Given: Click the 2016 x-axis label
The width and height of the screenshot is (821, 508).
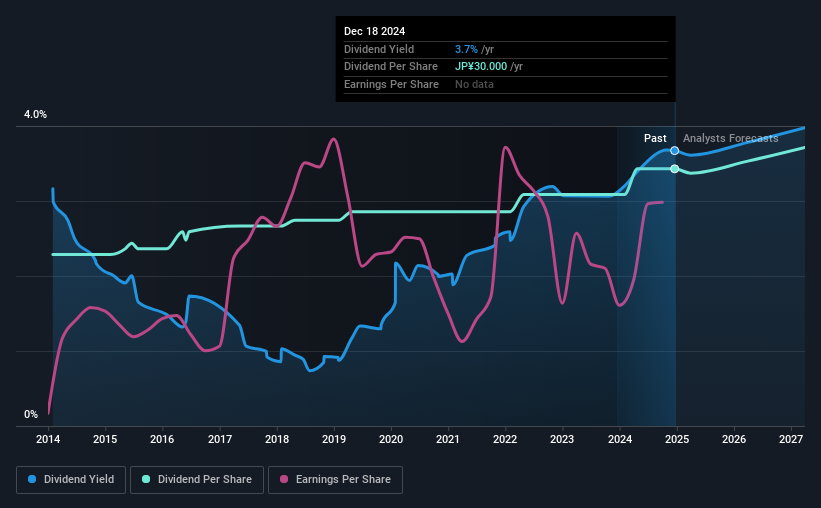Looking at the screenshot, I should (162, 439).
